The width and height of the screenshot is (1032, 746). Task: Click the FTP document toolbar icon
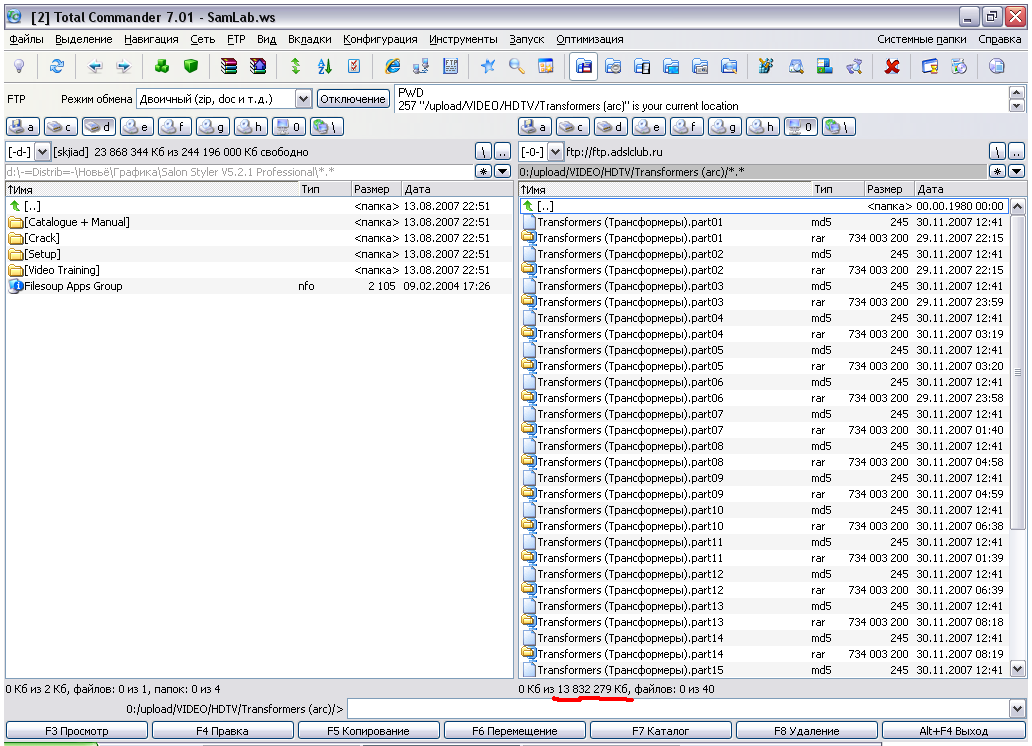pyautogui.click(x=450, y=66)
